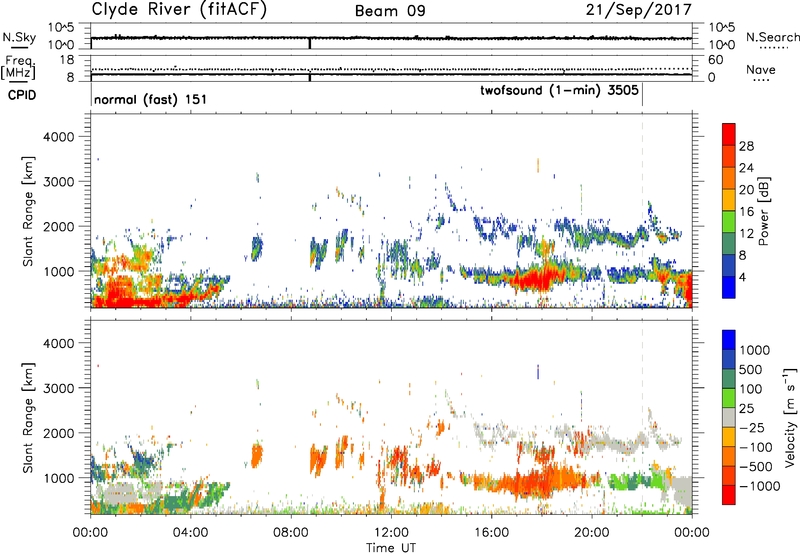Click the 'N.Search' legend label
Image resolution: width=800 pixels, height=554 pixels.
click(x=772, y=37)
